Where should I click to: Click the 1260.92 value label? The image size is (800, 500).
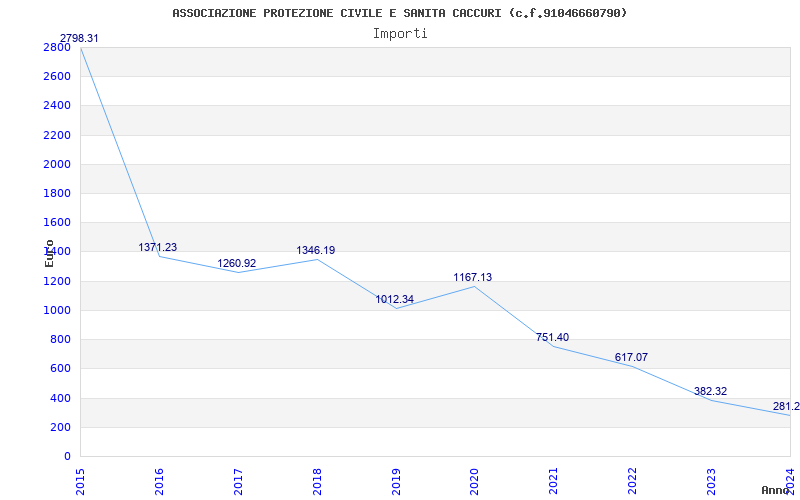click(x=237, y=264)
